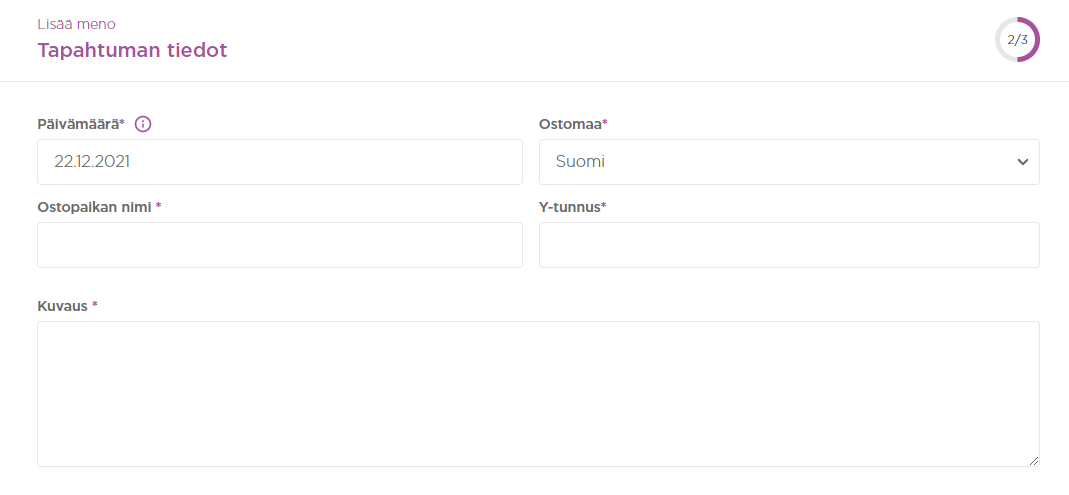
Task: Open the Ostomaa dropdown showing Suomi
Action: pos(789,162)
